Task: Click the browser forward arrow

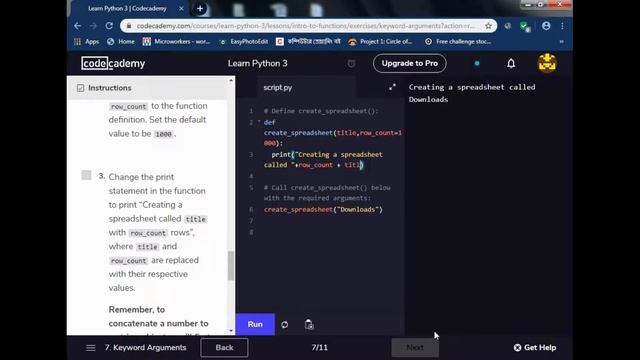Action: point(93,26)
